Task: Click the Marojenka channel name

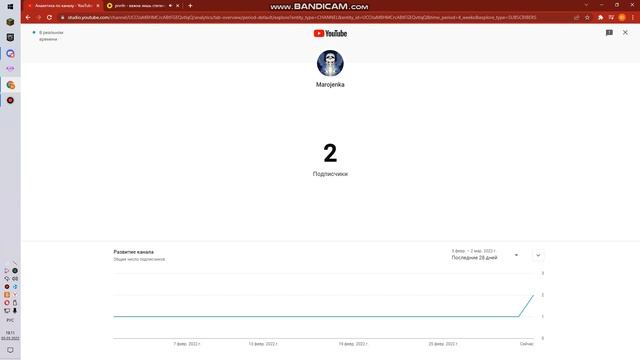Action: click(330, 84)
